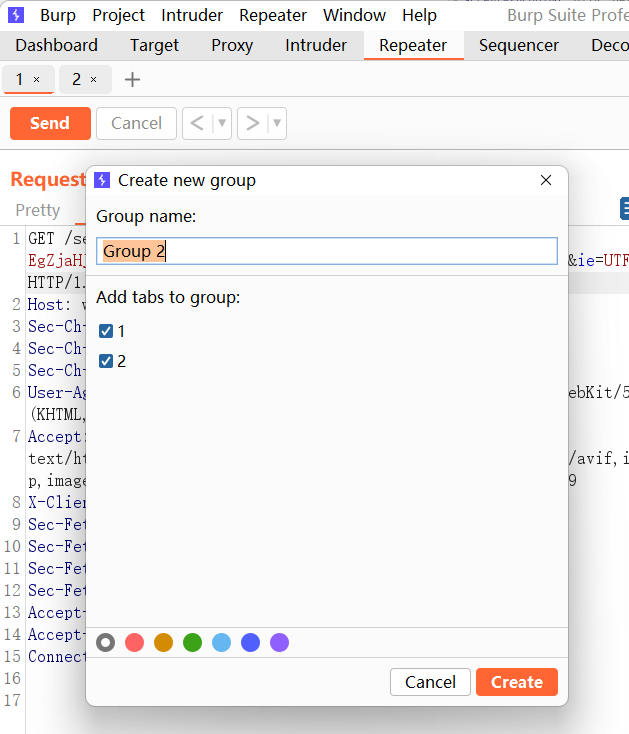Click Cancel in the Create new group dialog
The width and height of the screenshot is (629, 734).
[x=430, y=682]
